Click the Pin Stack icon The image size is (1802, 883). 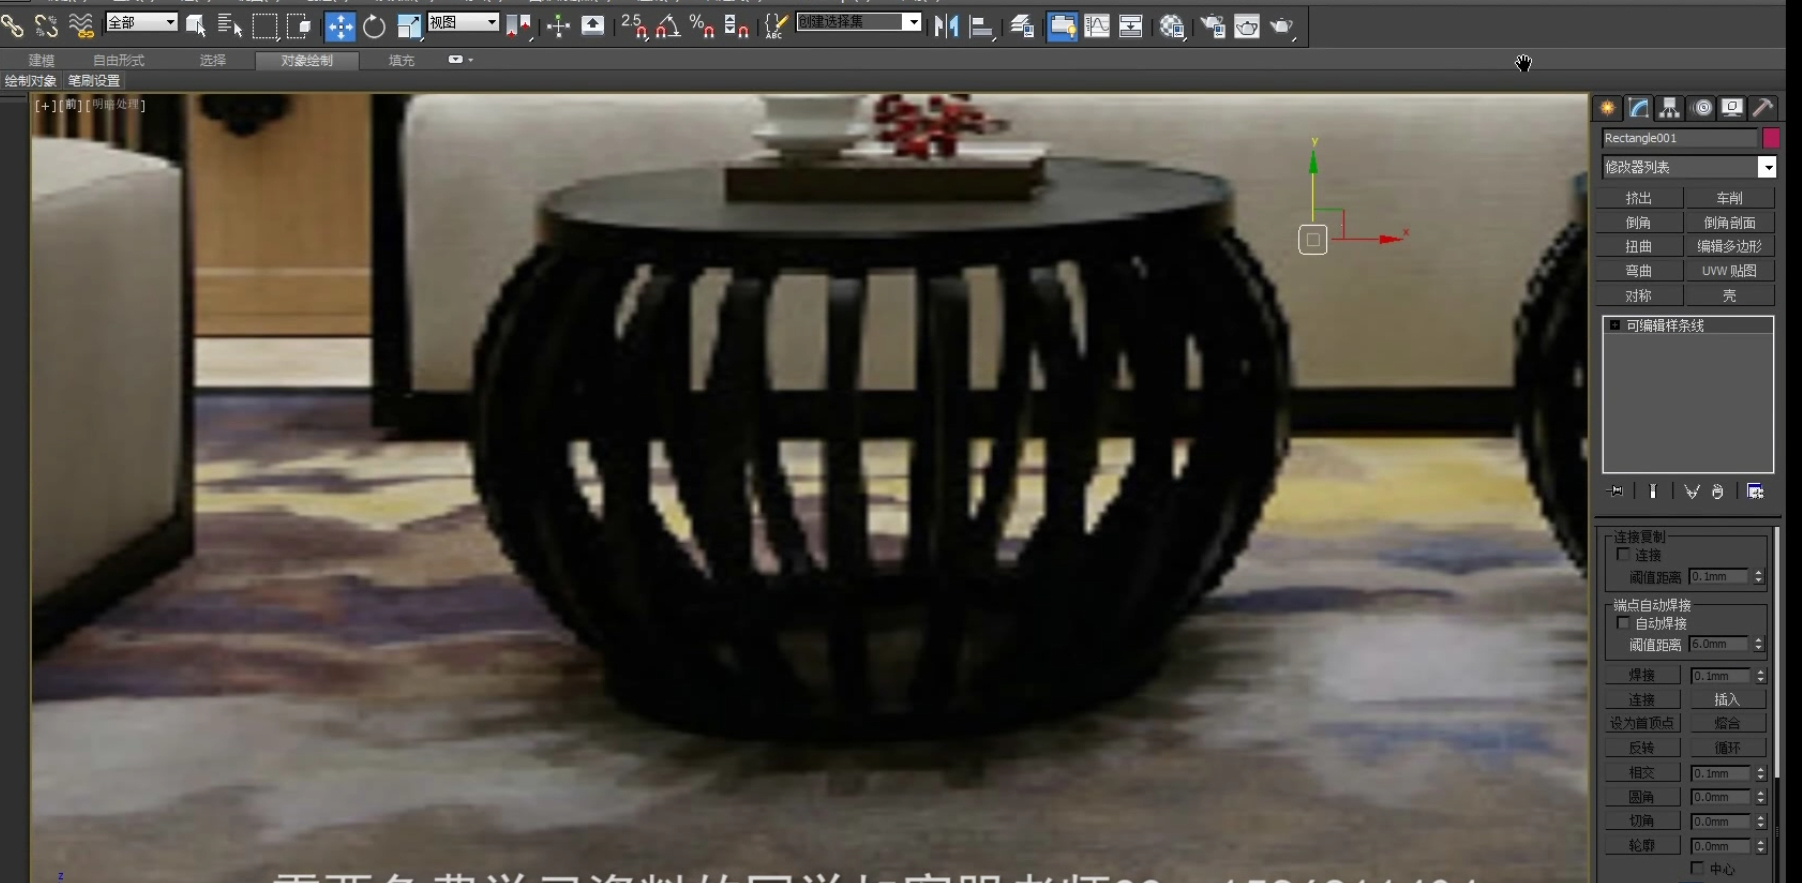coord(1616,491)
